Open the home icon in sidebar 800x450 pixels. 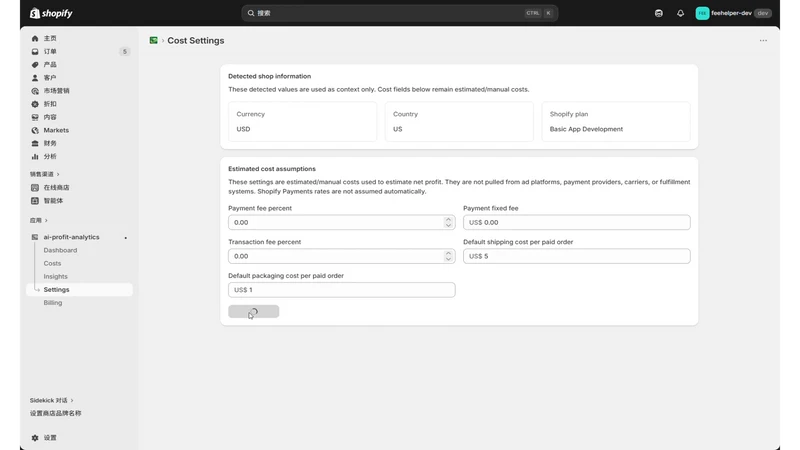[x=35, y=38]
